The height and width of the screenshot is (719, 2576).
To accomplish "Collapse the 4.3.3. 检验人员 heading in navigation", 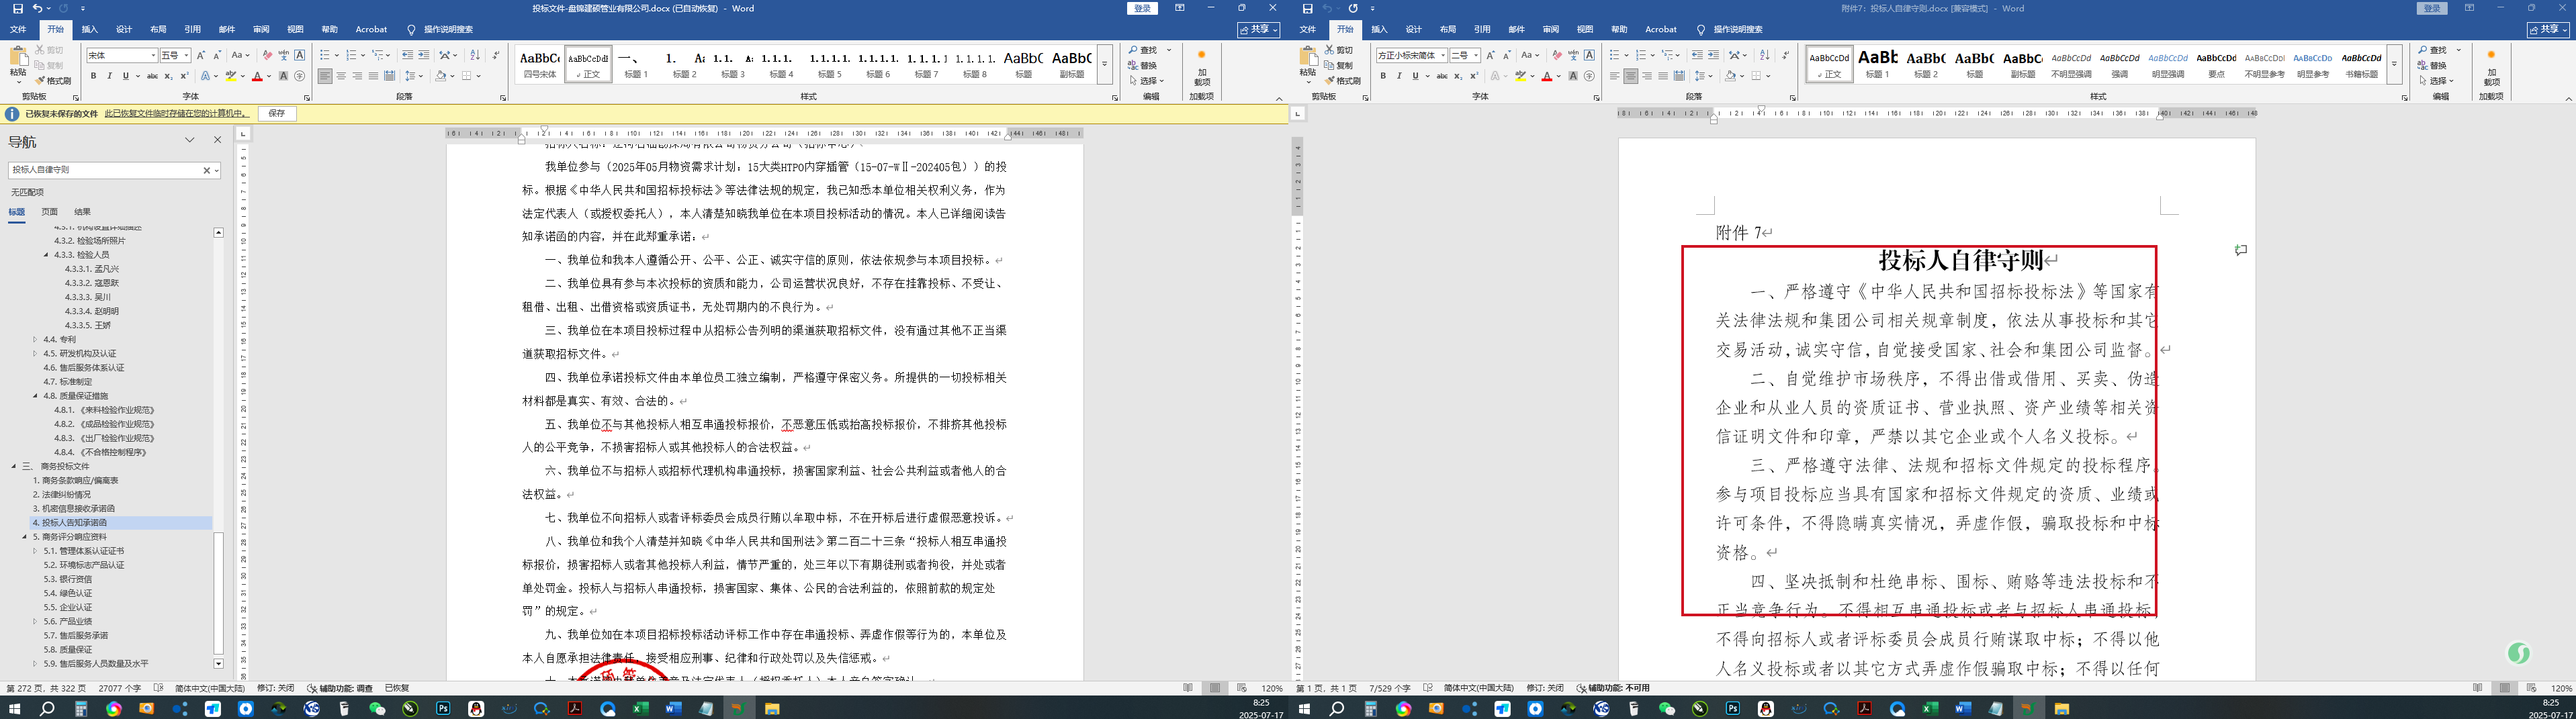I will click(46, 255).
